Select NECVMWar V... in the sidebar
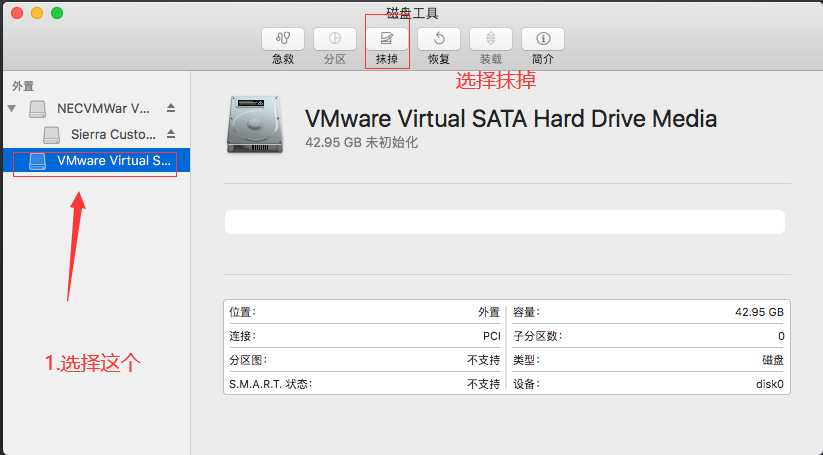 point(96,109)
